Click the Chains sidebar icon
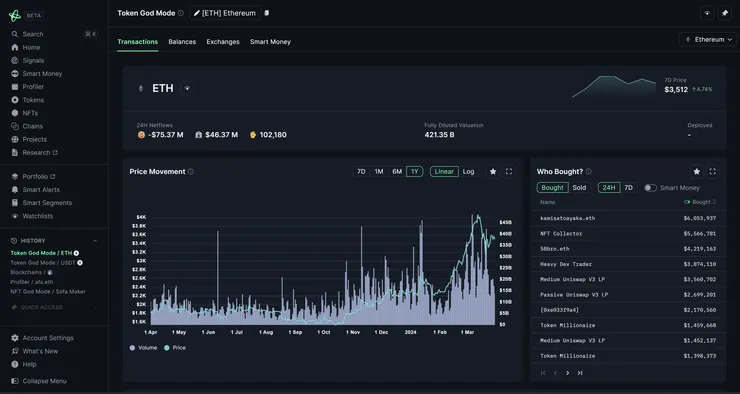This screenshot has width=740, height=394. (x=15, y=126)
